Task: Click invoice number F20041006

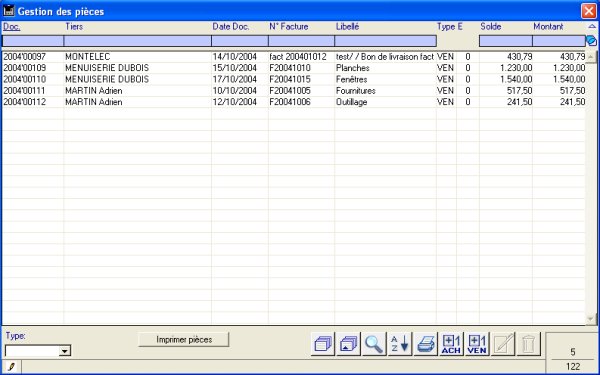Action: click(290, 102)
